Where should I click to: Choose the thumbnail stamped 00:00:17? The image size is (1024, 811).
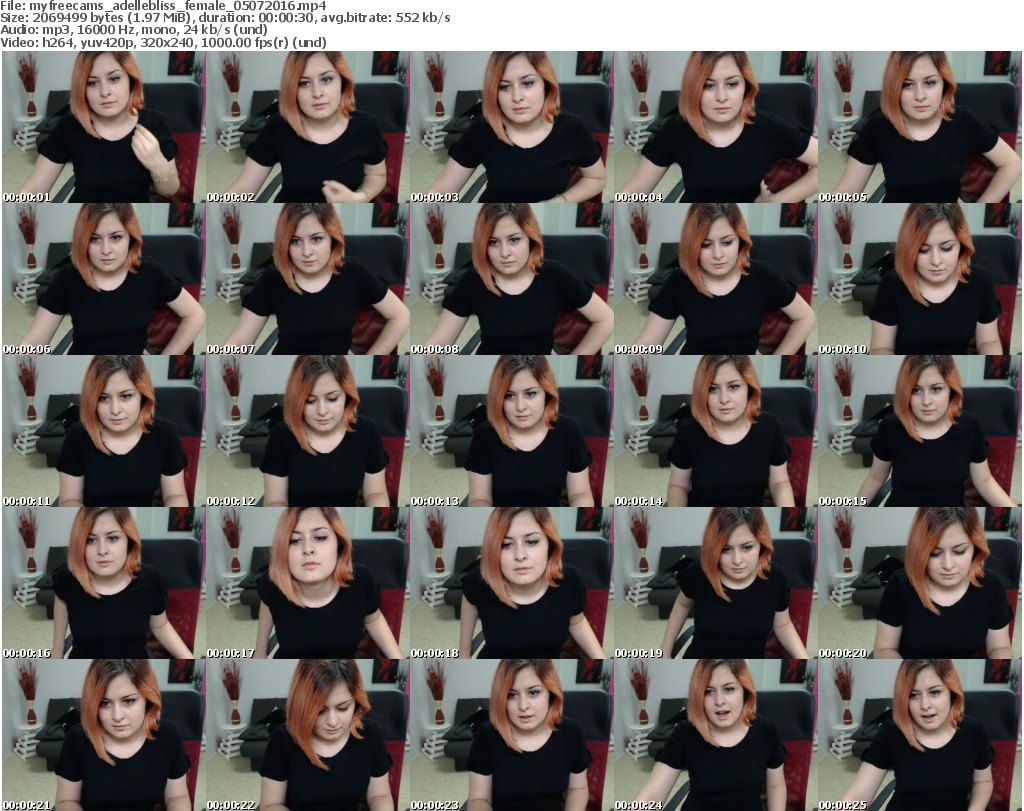point(308,583)
